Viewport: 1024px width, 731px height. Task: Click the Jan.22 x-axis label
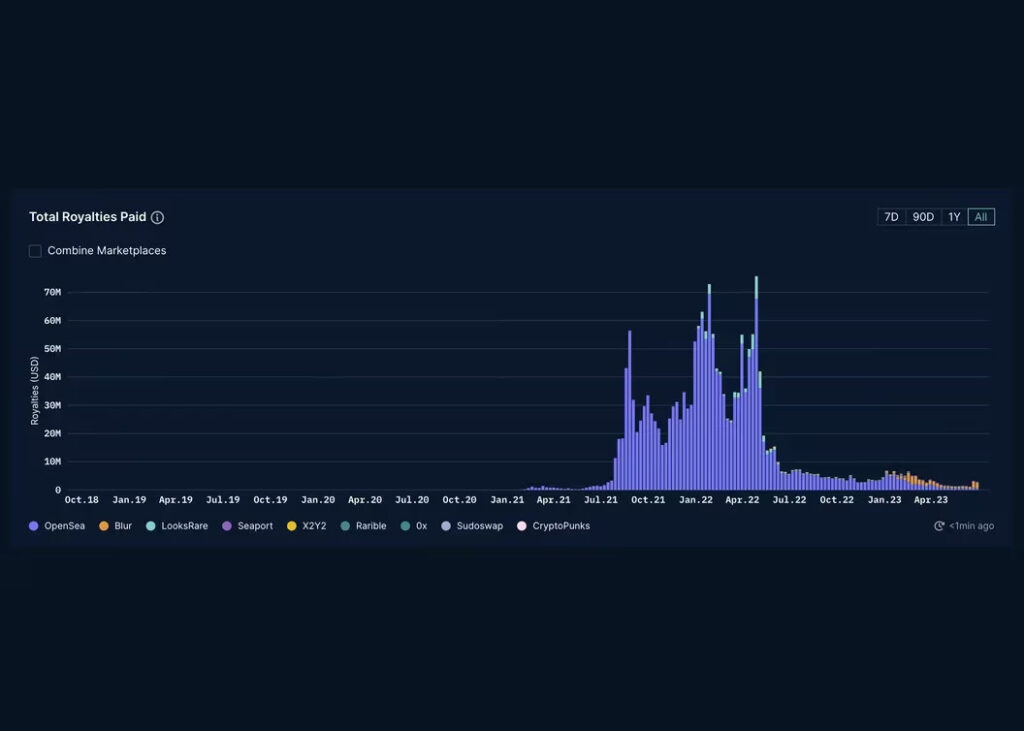click(696, 500)
